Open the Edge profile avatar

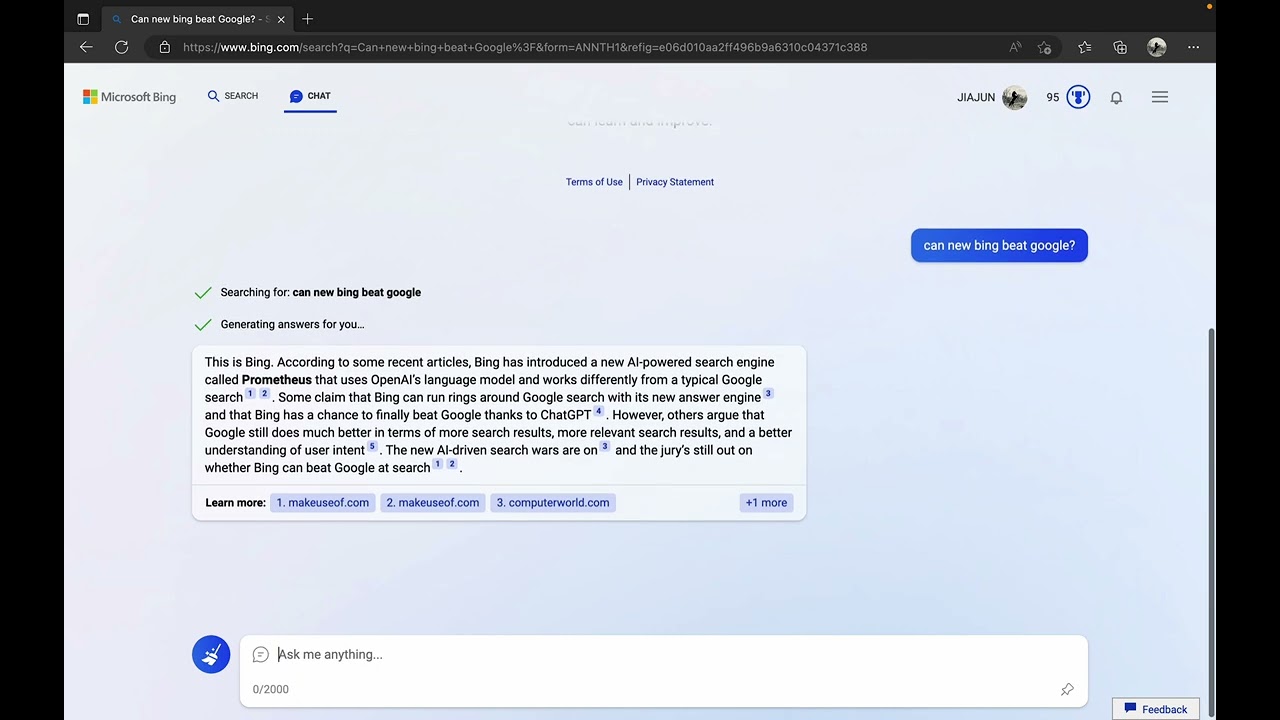1157,47
